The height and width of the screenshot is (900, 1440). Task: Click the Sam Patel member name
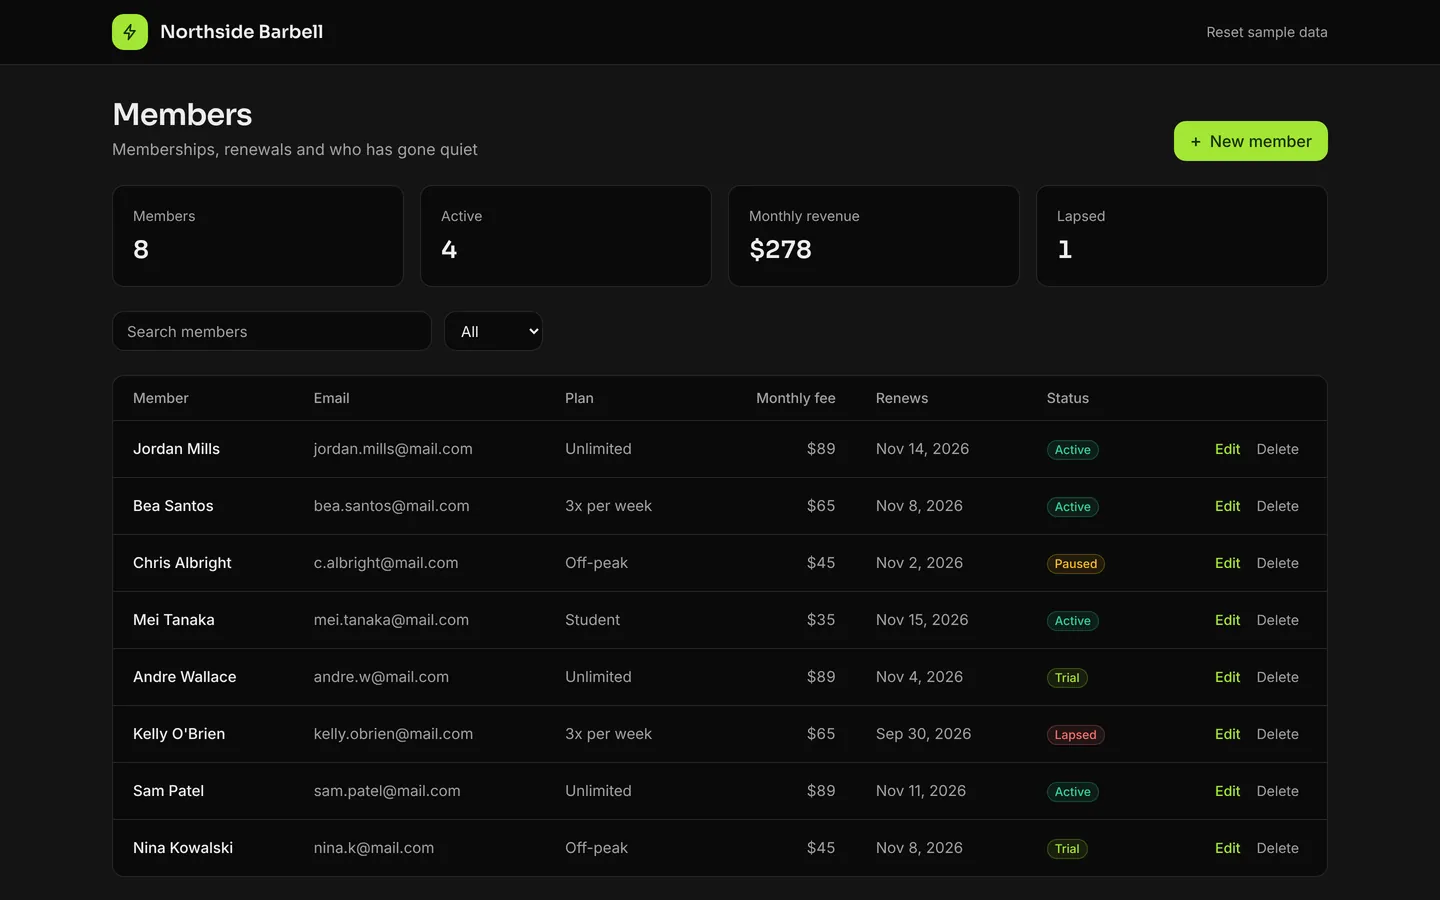tap(168, 791)
